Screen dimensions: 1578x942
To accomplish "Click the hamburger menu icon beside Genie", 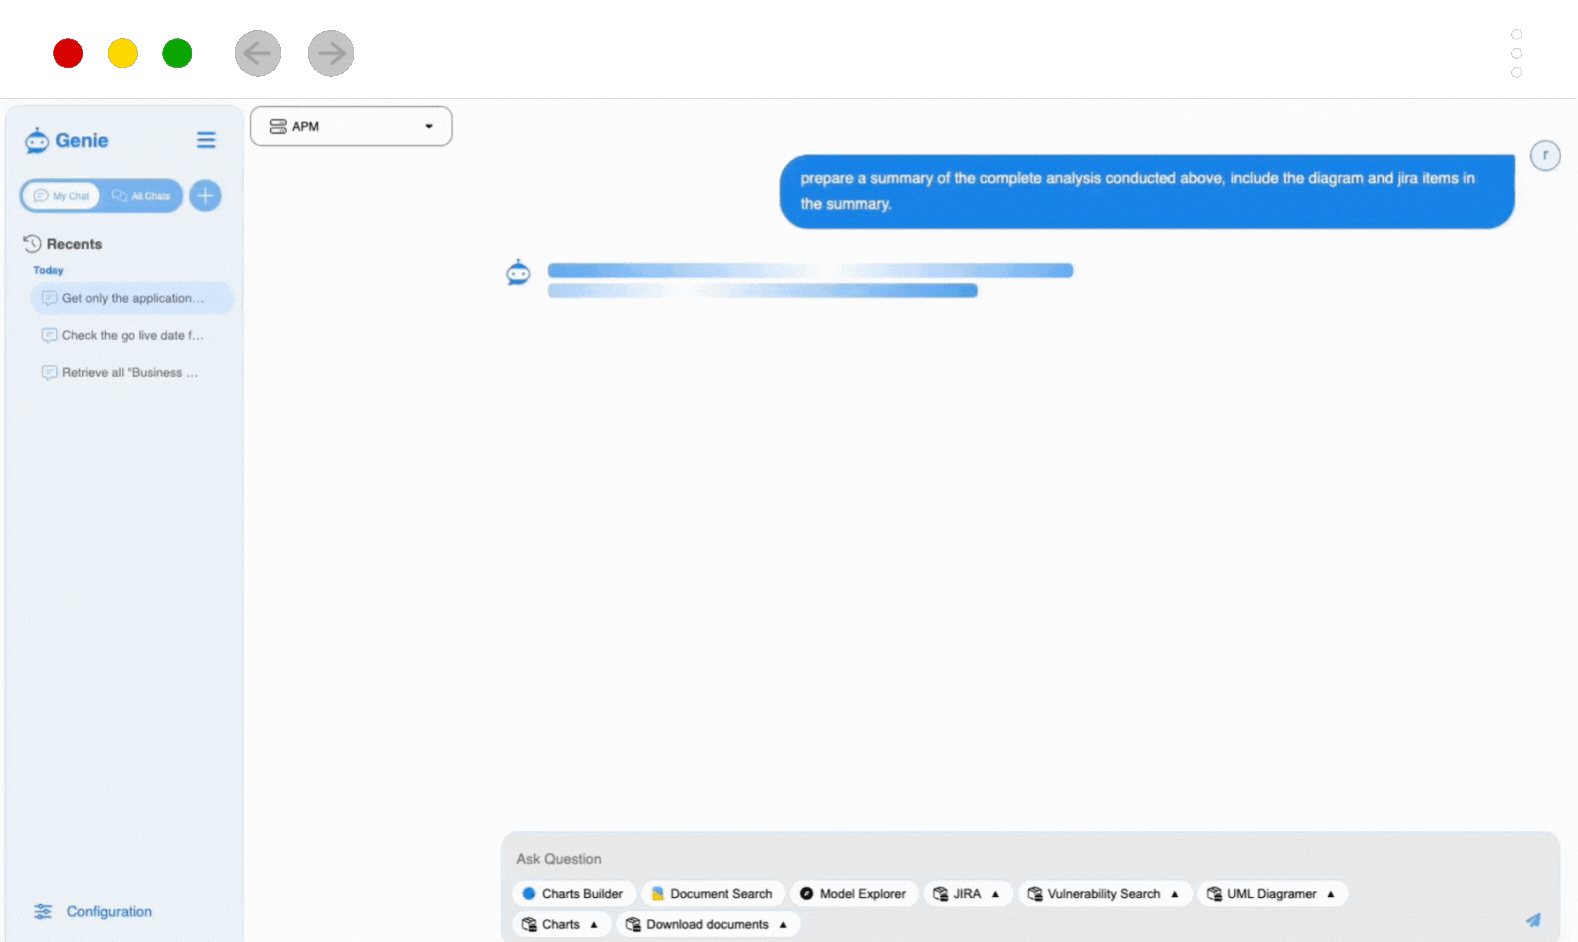I will [x=206, y=140].
